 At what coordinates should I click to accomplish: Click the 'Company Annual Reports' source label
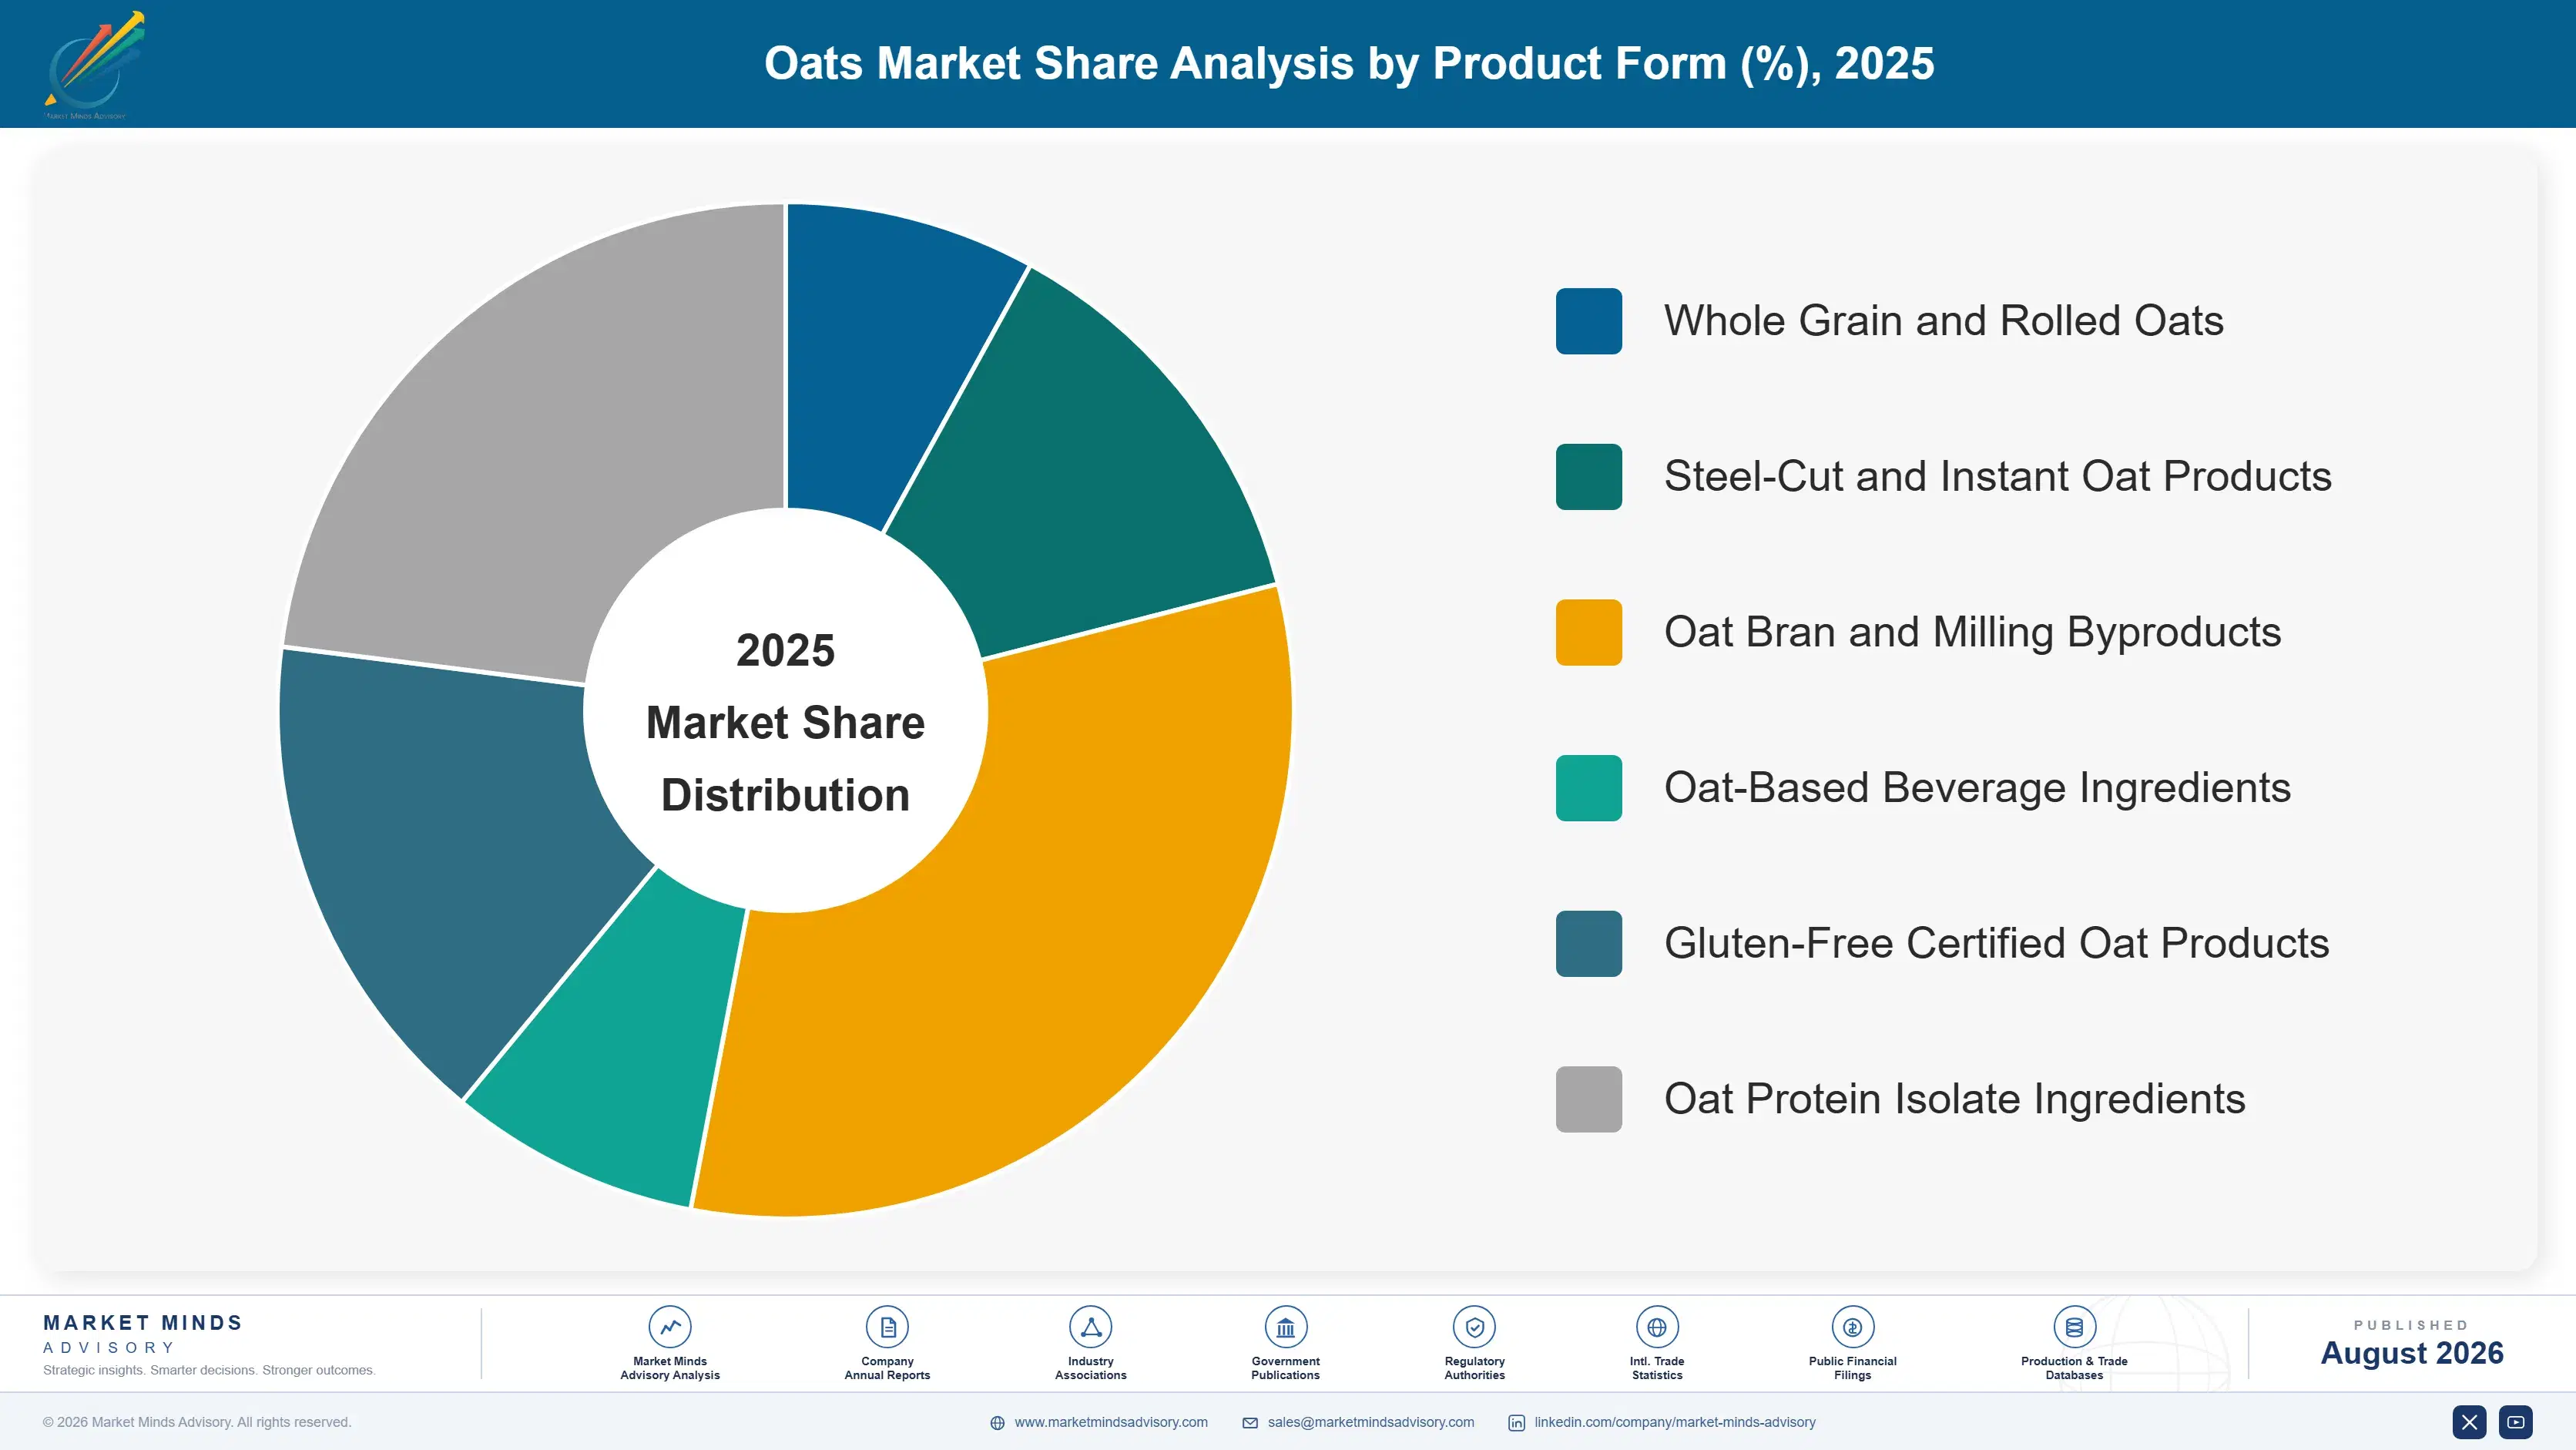(887, 1368)
